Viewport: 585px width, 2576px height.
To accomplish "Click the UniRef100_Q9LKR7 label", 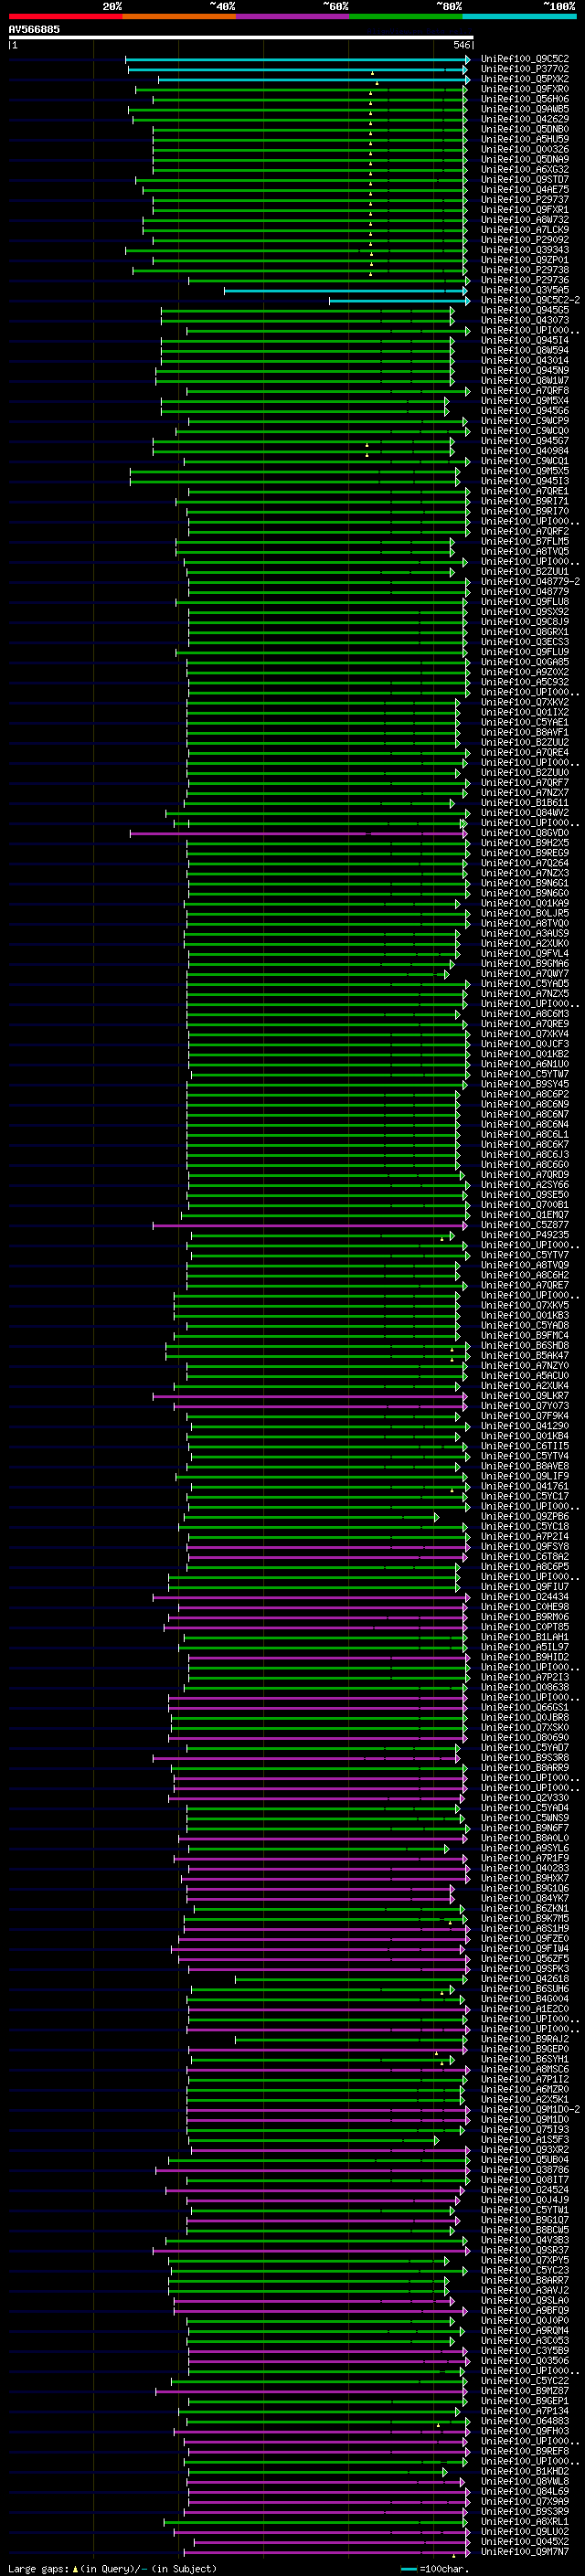I will 525,1396.
